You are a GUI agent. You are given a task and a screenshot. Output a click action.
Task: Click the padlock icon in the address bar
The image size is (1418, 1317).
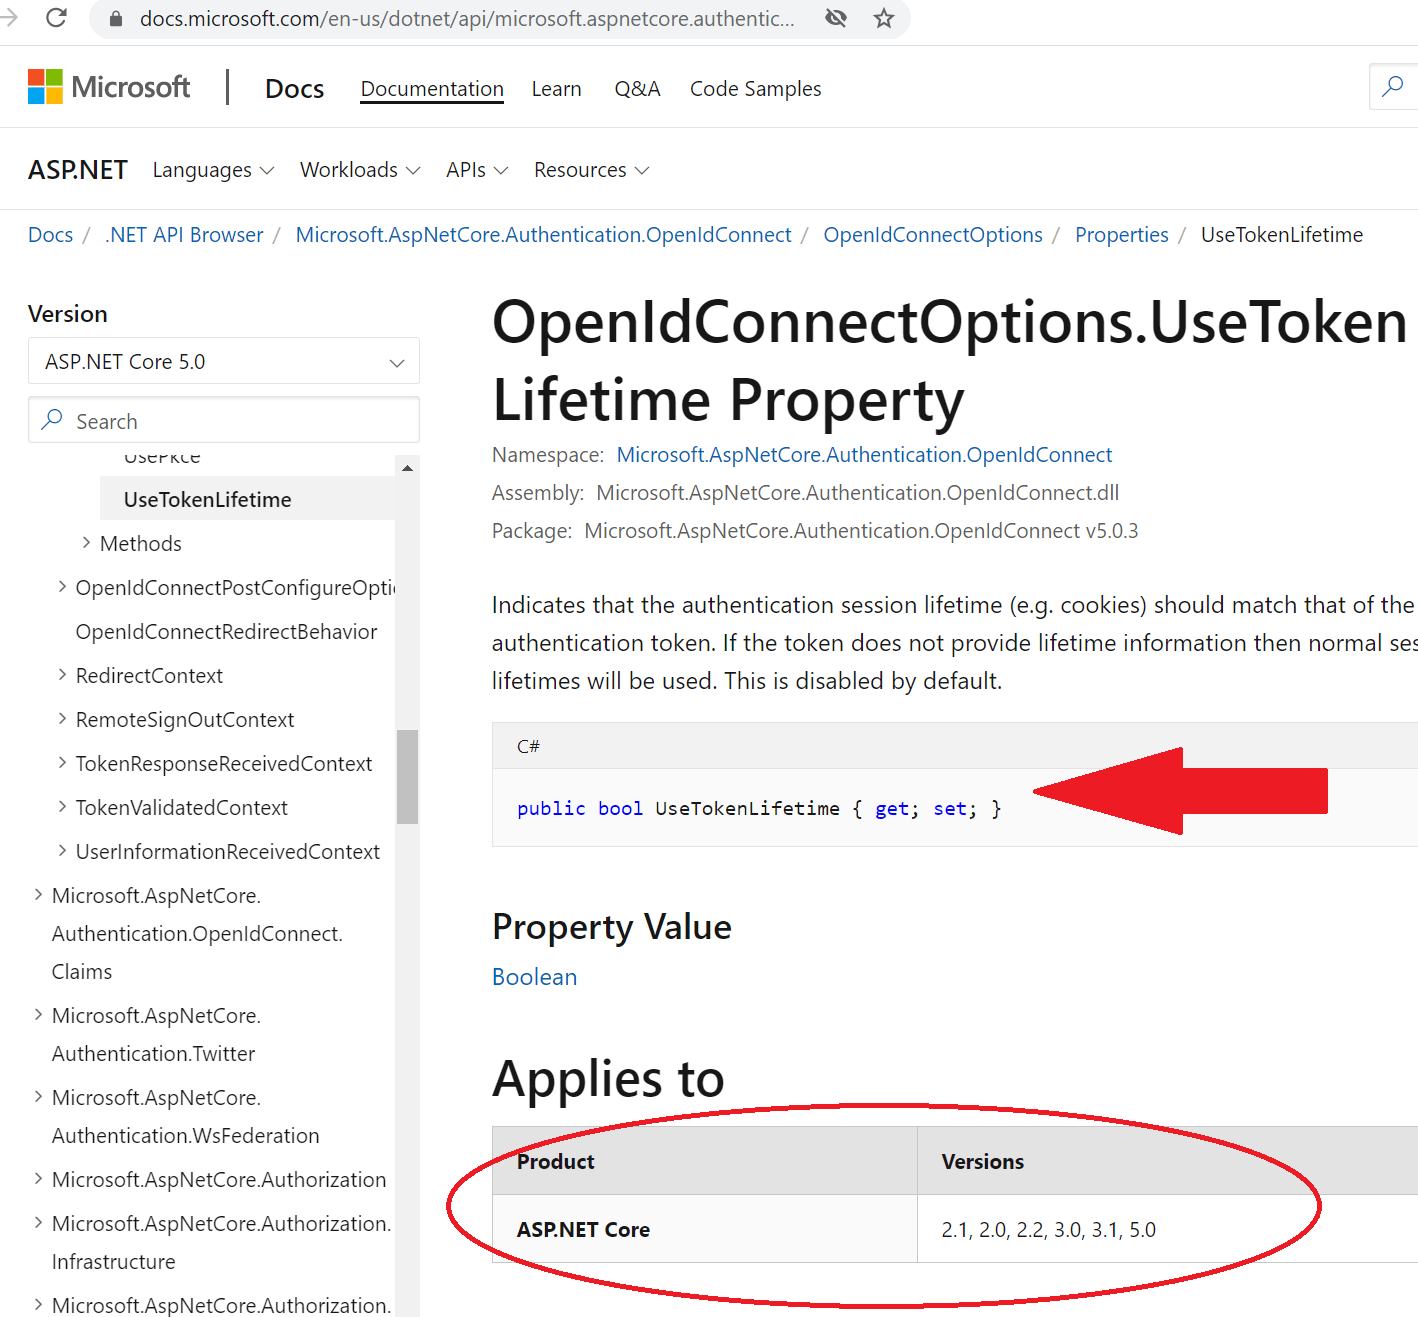[114, 17]
